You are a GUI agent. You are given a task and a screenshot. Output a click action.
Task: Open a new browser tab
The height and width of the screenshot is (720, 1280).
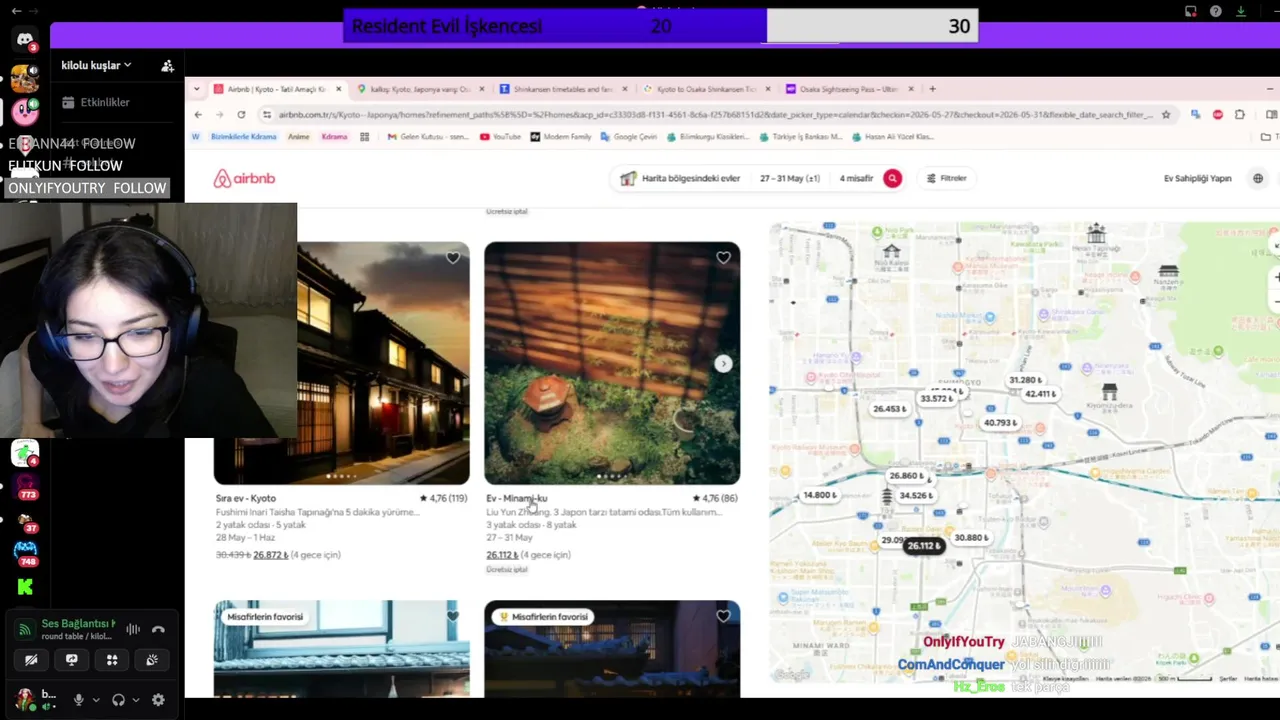point(933,89)
